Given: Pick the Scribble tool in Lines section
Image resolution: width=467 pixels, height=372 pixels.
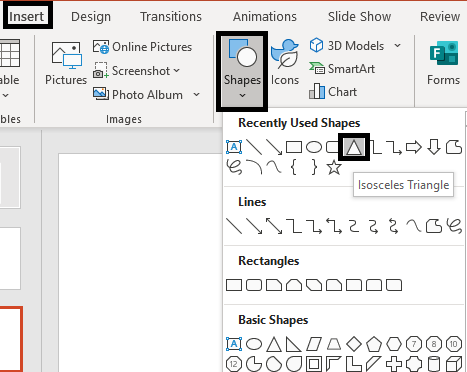Looking at the screenshot, I should (454, 226).
